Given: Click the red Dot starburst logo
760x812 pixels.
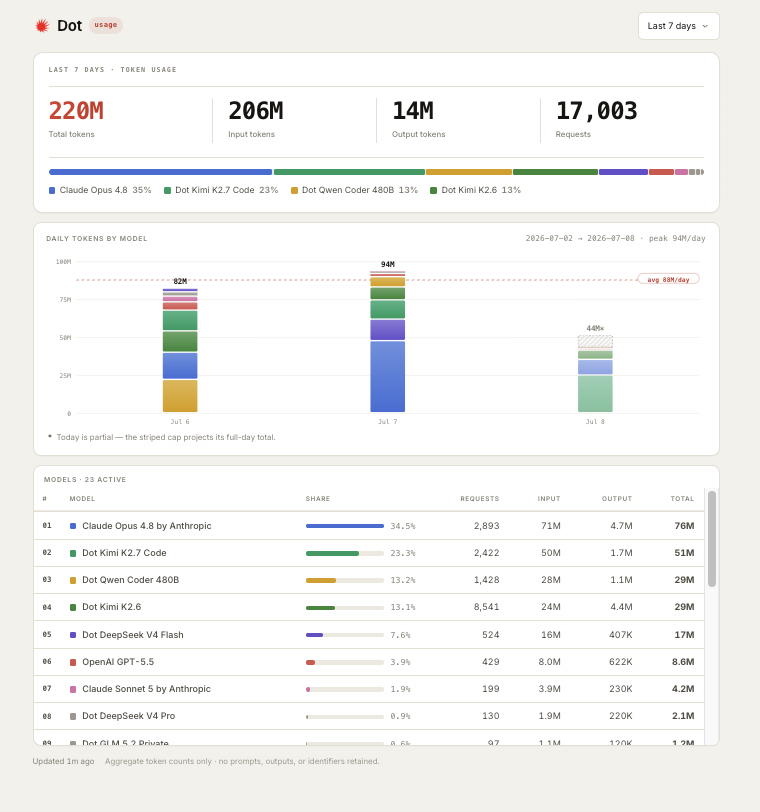Looking at the screenshot, I should (x=42, y=25).
